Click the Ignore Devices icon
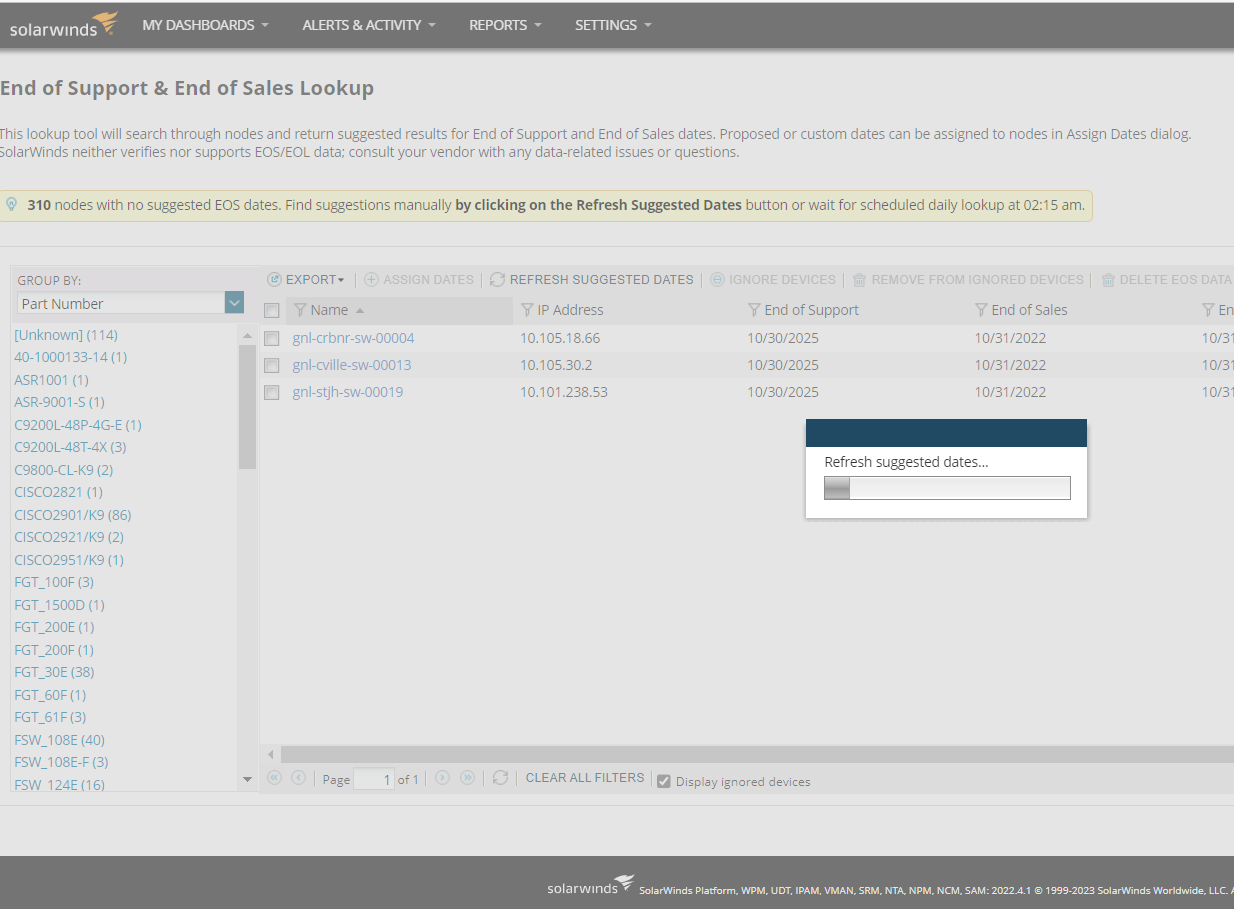The height and width of the screenshot is (909, 1234). (x=717, y=280)
